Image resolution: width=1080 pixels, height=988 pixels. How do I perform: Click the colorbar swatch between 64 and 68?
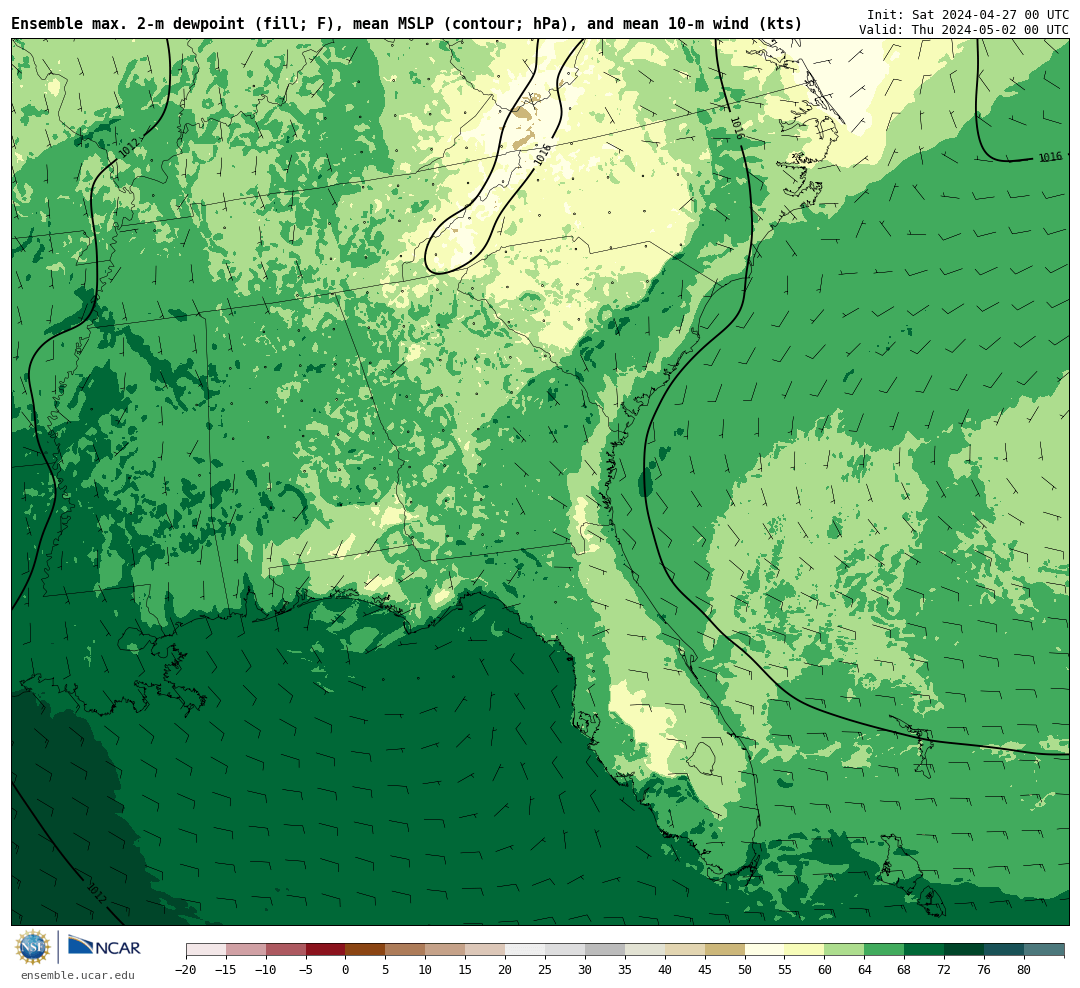pyautogui.click(x=884, y=950)
